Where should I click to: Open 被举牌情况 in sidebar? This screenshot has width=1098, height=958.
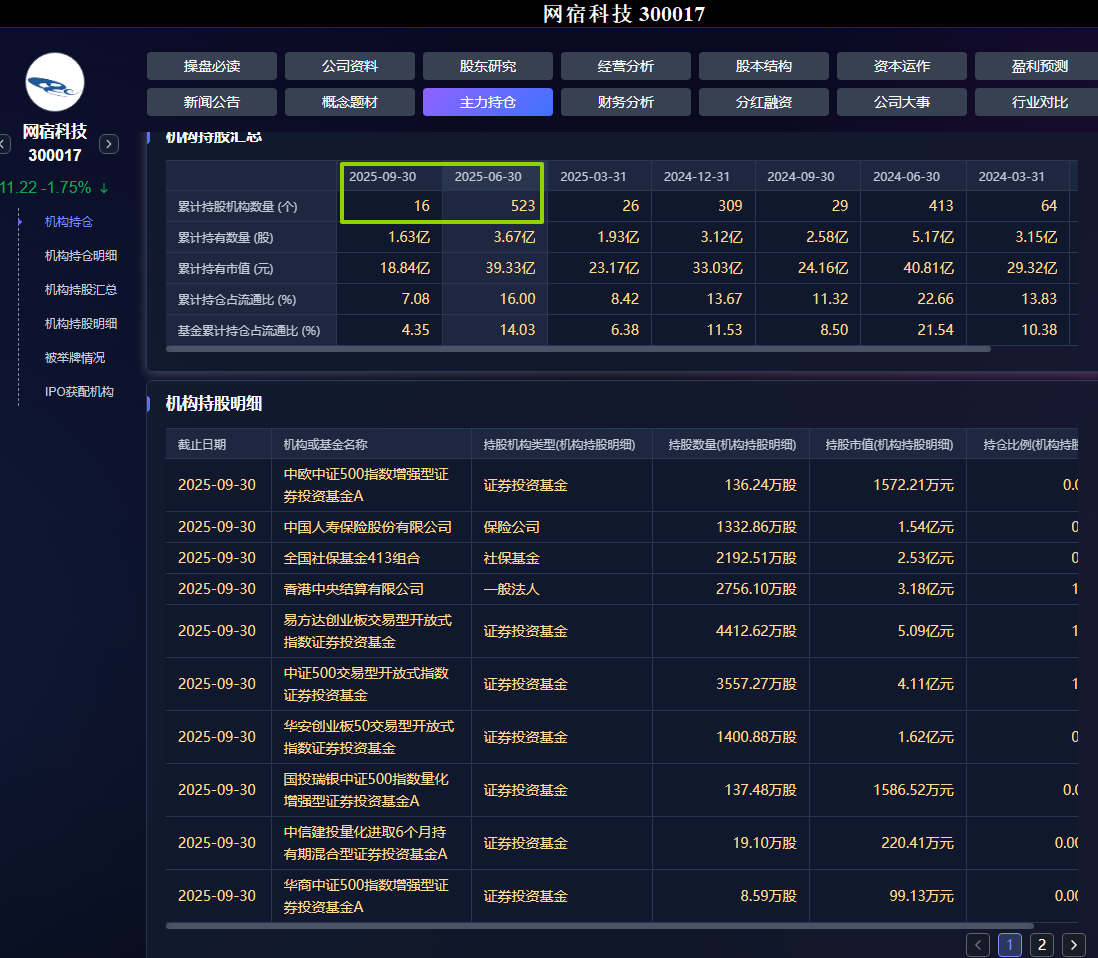[x=75, y=358]
